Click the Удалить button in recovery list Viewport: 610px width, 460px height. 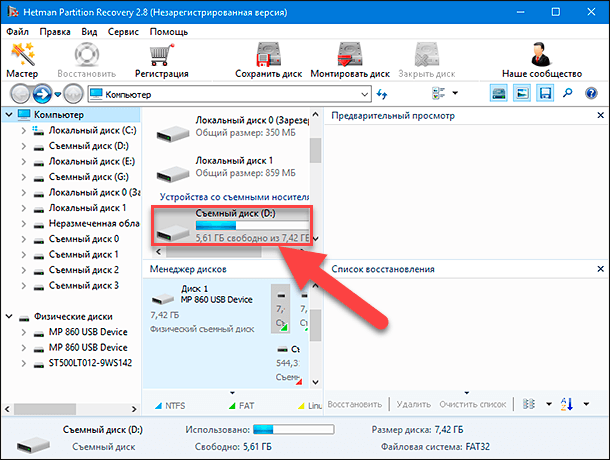[x=414, y=404]
